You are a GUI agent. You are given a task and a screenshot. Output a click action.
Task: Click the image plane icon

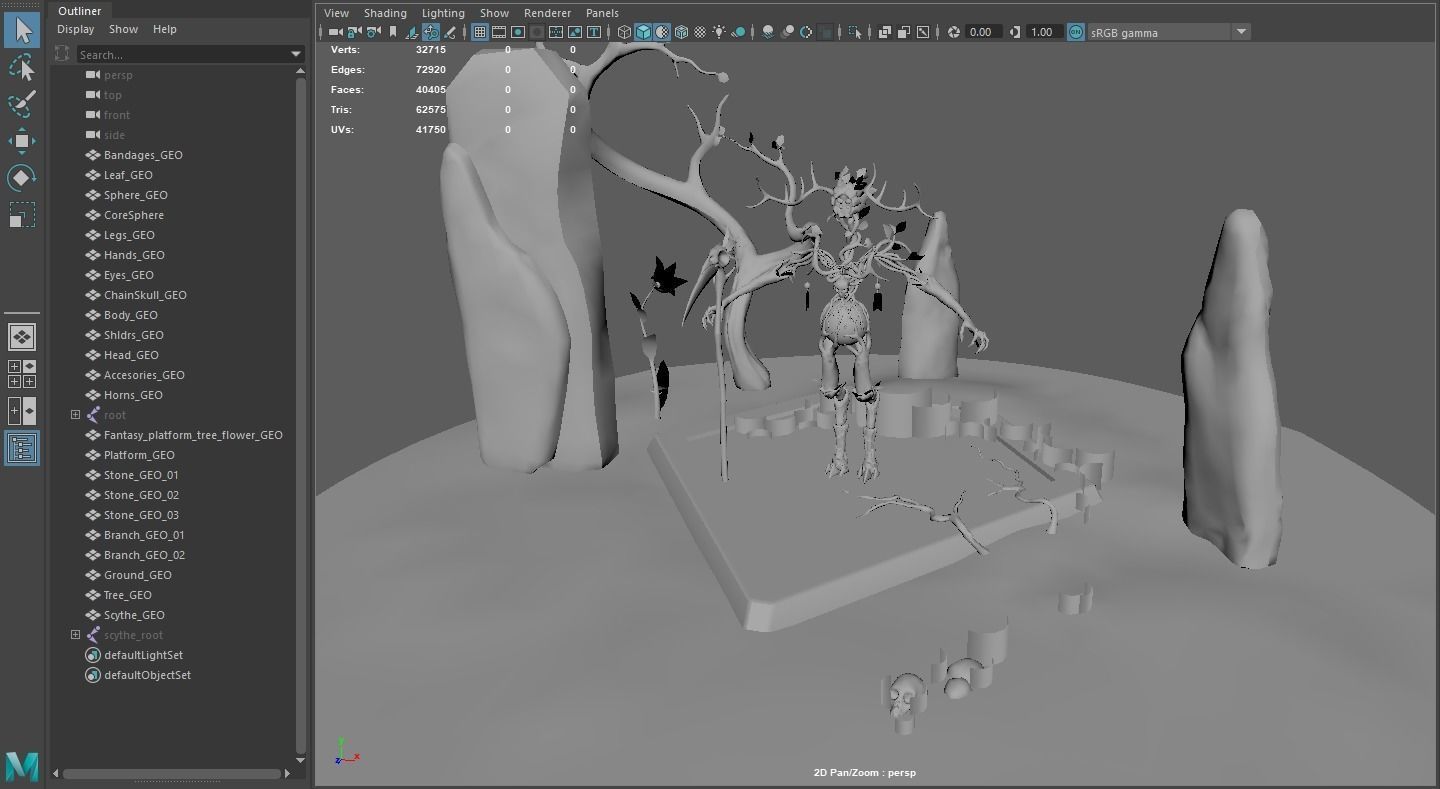[412, 32]
